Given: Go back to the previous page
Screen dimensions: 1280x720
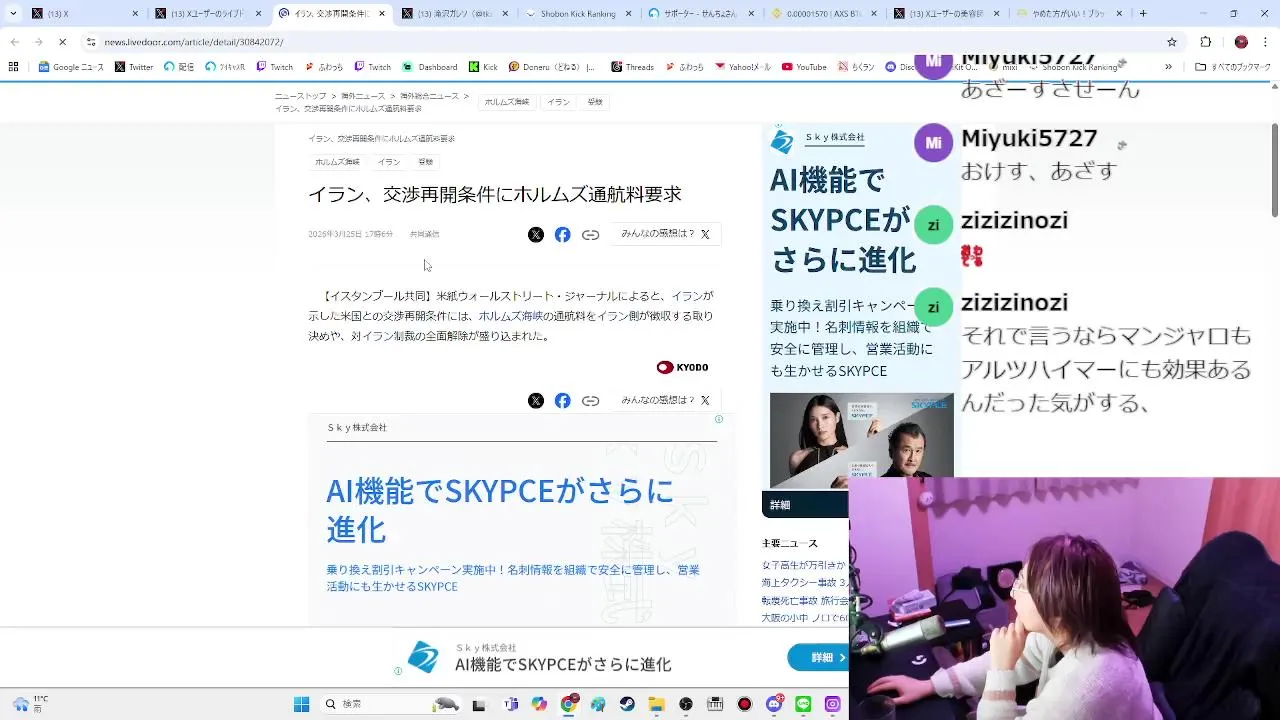Looking at the screenshot, I should (14, 42).
